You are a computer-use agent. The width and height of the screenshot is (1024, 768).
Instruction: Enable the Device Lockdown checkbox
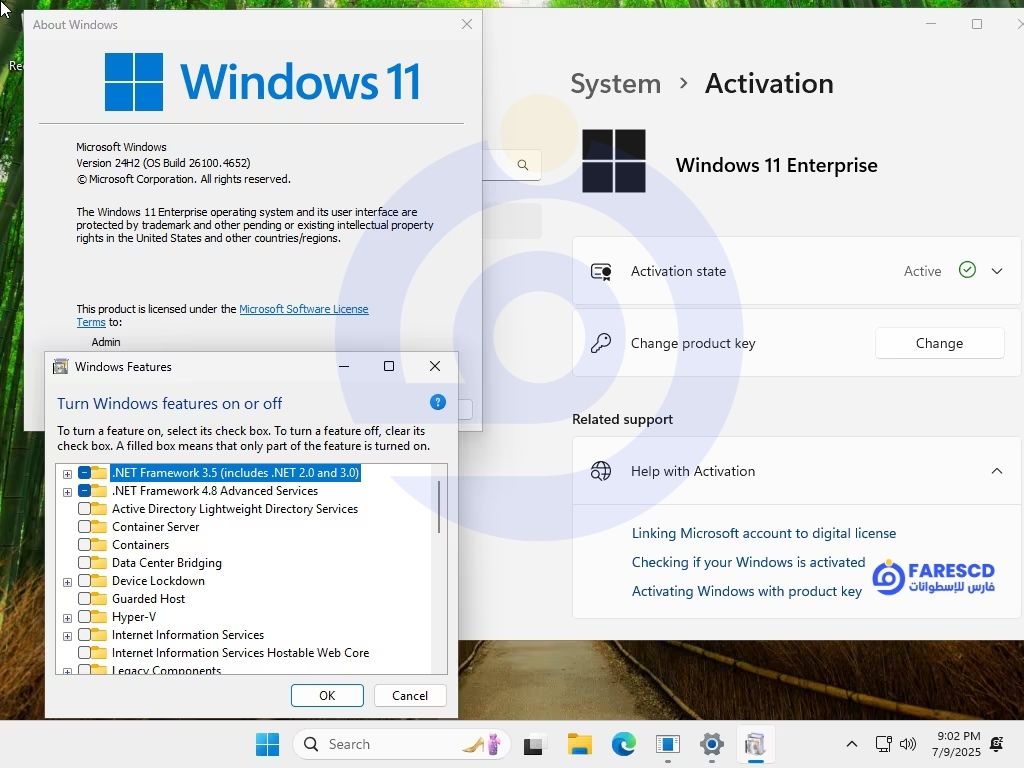pyautogui.click(x=84, y=581)
